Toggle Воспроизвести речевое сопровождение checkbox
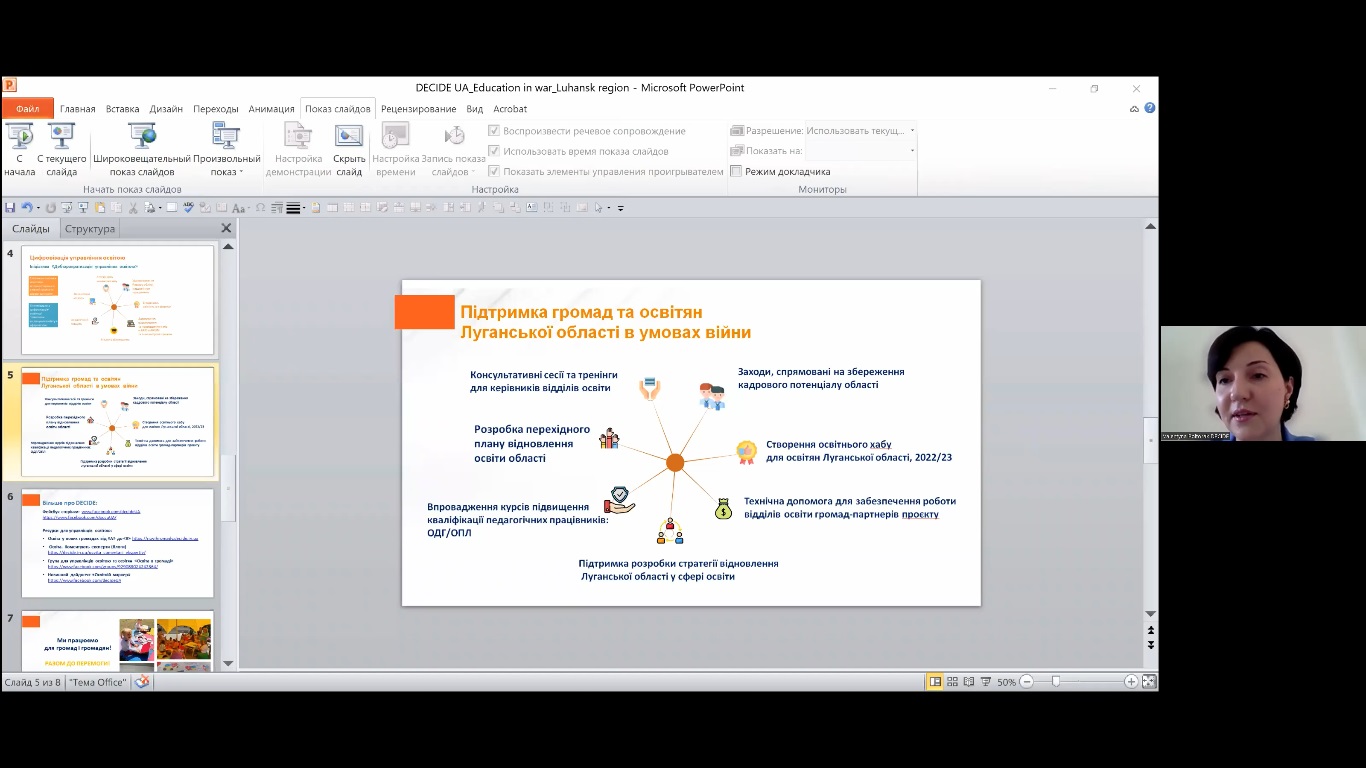Viewport: 1366px width, 768px height. coord(494,131)
